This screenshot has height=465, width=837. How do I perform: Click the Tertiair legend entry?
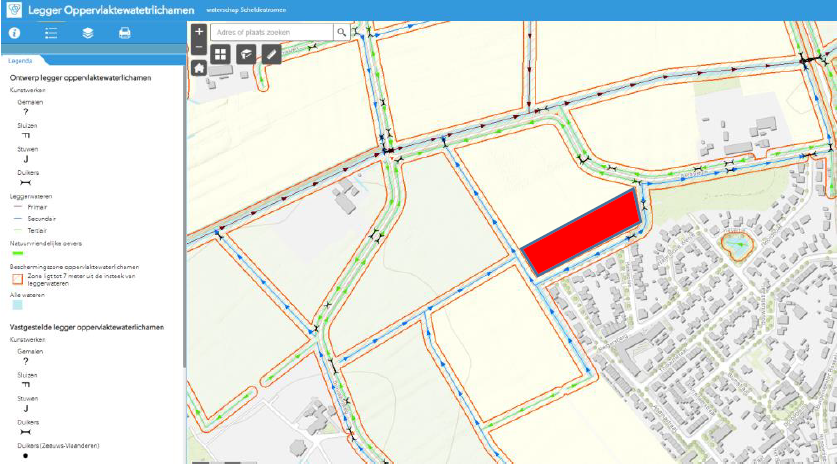coord(37,231)
